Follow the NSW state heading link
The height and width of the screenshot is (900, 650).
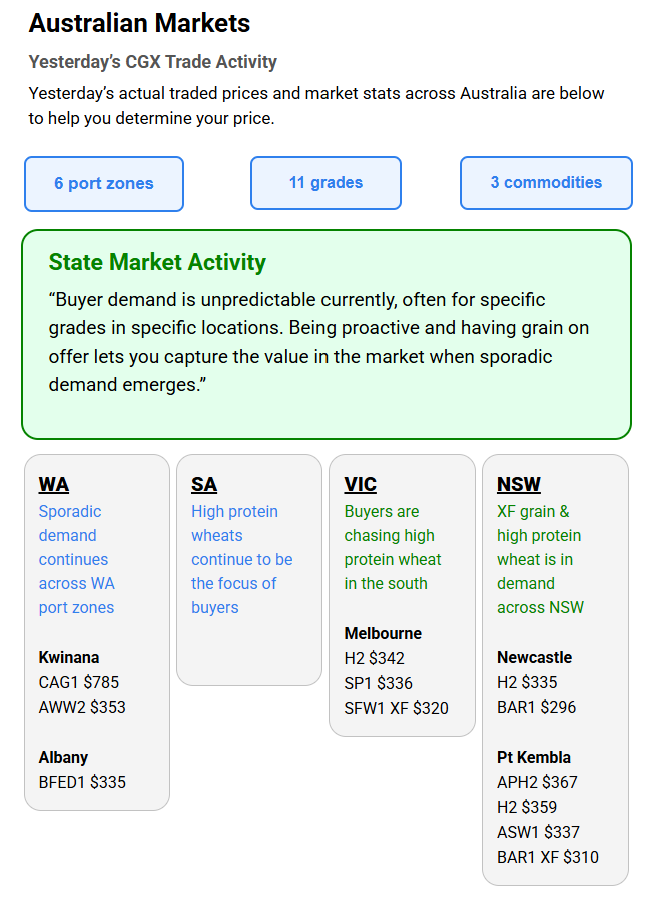click(x=518, y=485)
